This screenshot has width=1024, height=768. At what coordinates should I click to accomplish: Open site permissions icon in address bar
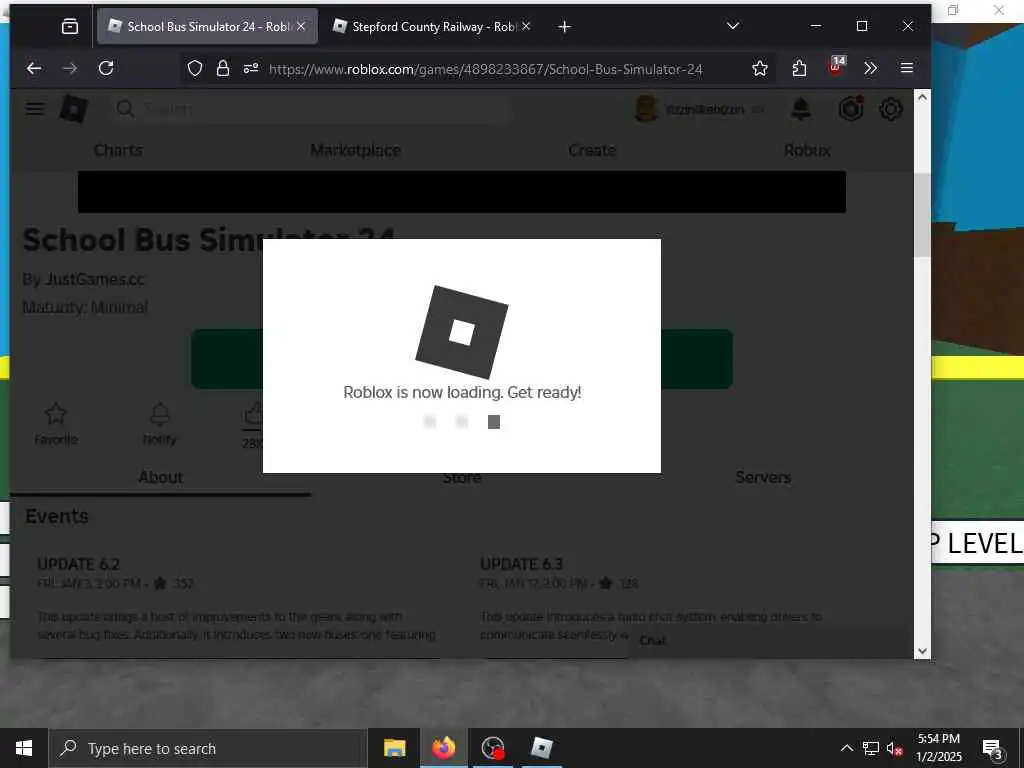[x=251, y=69]
